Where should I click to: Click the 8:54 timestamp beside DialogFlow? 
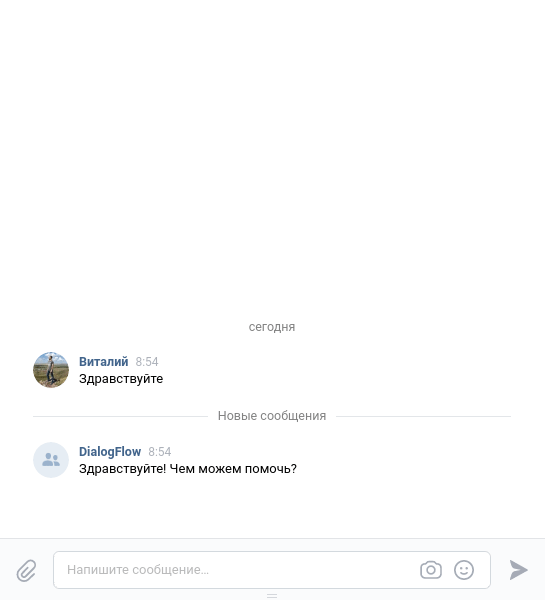pos(160,452)
